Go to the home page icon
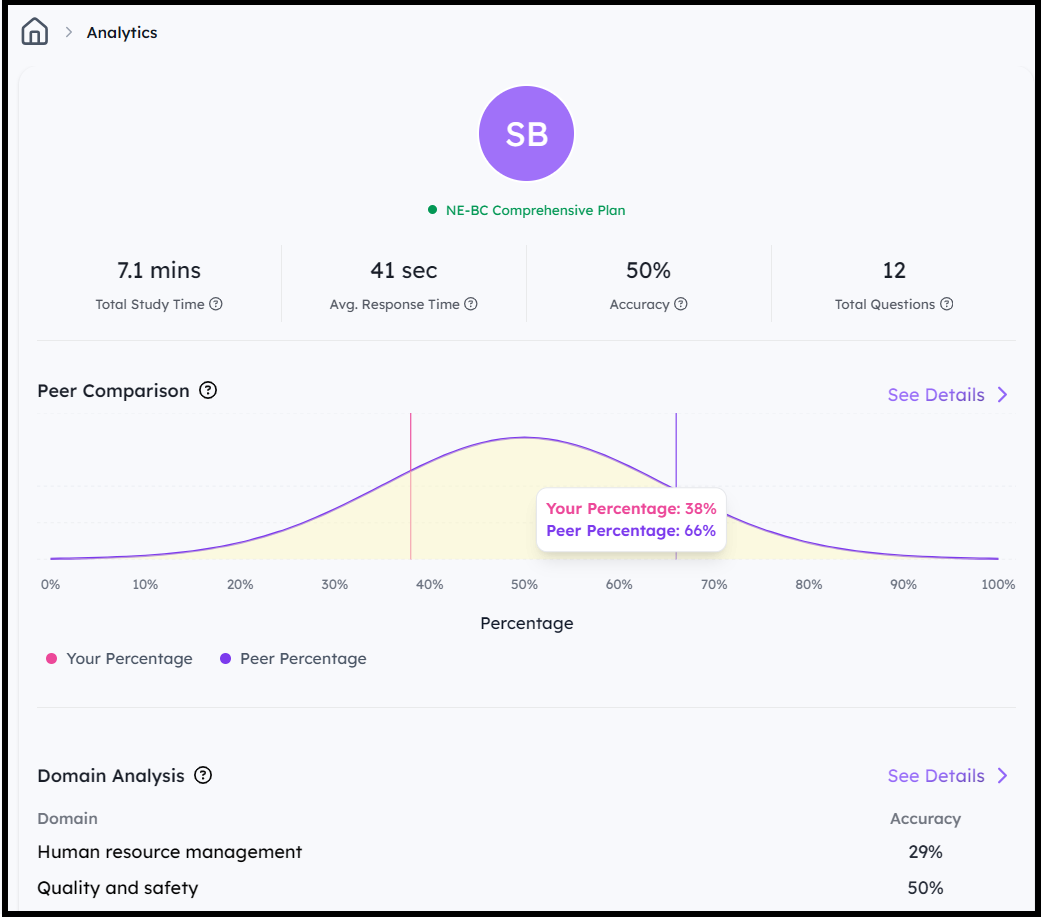 (35, 31)
